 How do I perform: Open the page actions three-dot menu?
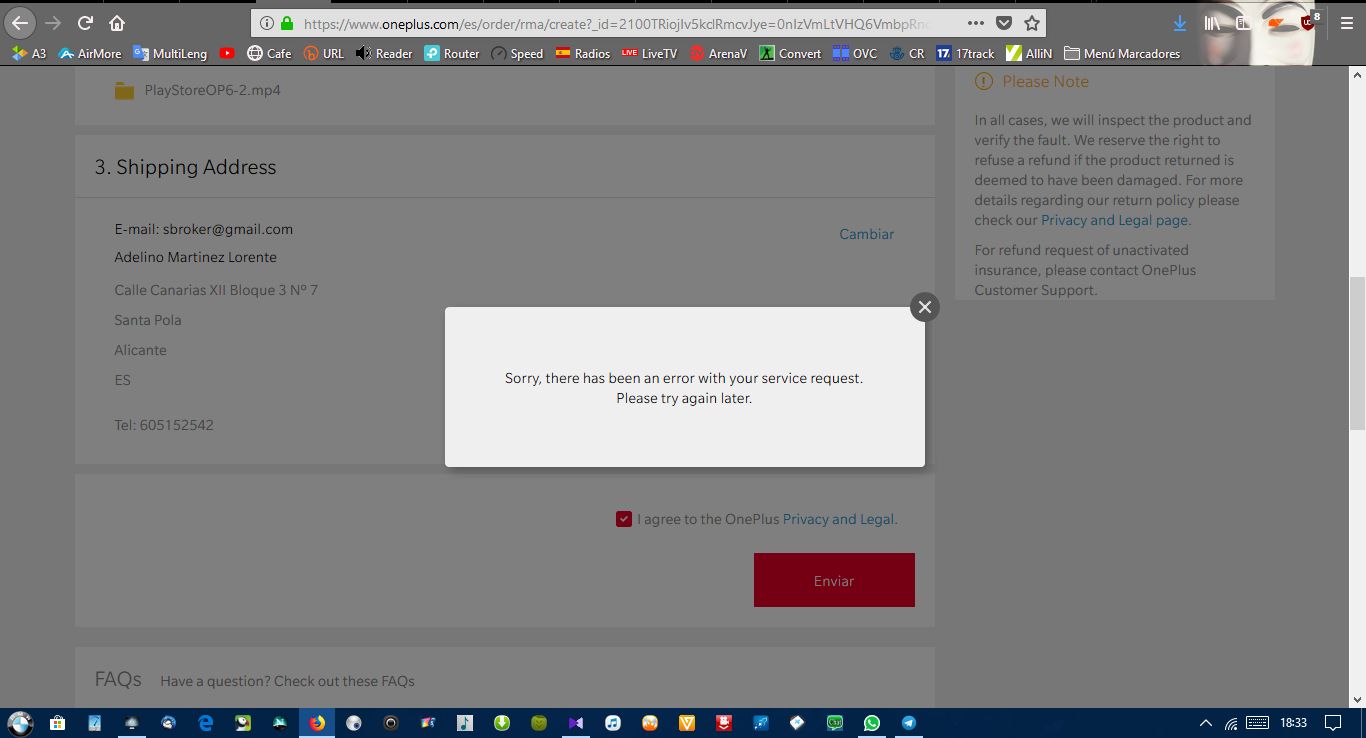[976, 23]
